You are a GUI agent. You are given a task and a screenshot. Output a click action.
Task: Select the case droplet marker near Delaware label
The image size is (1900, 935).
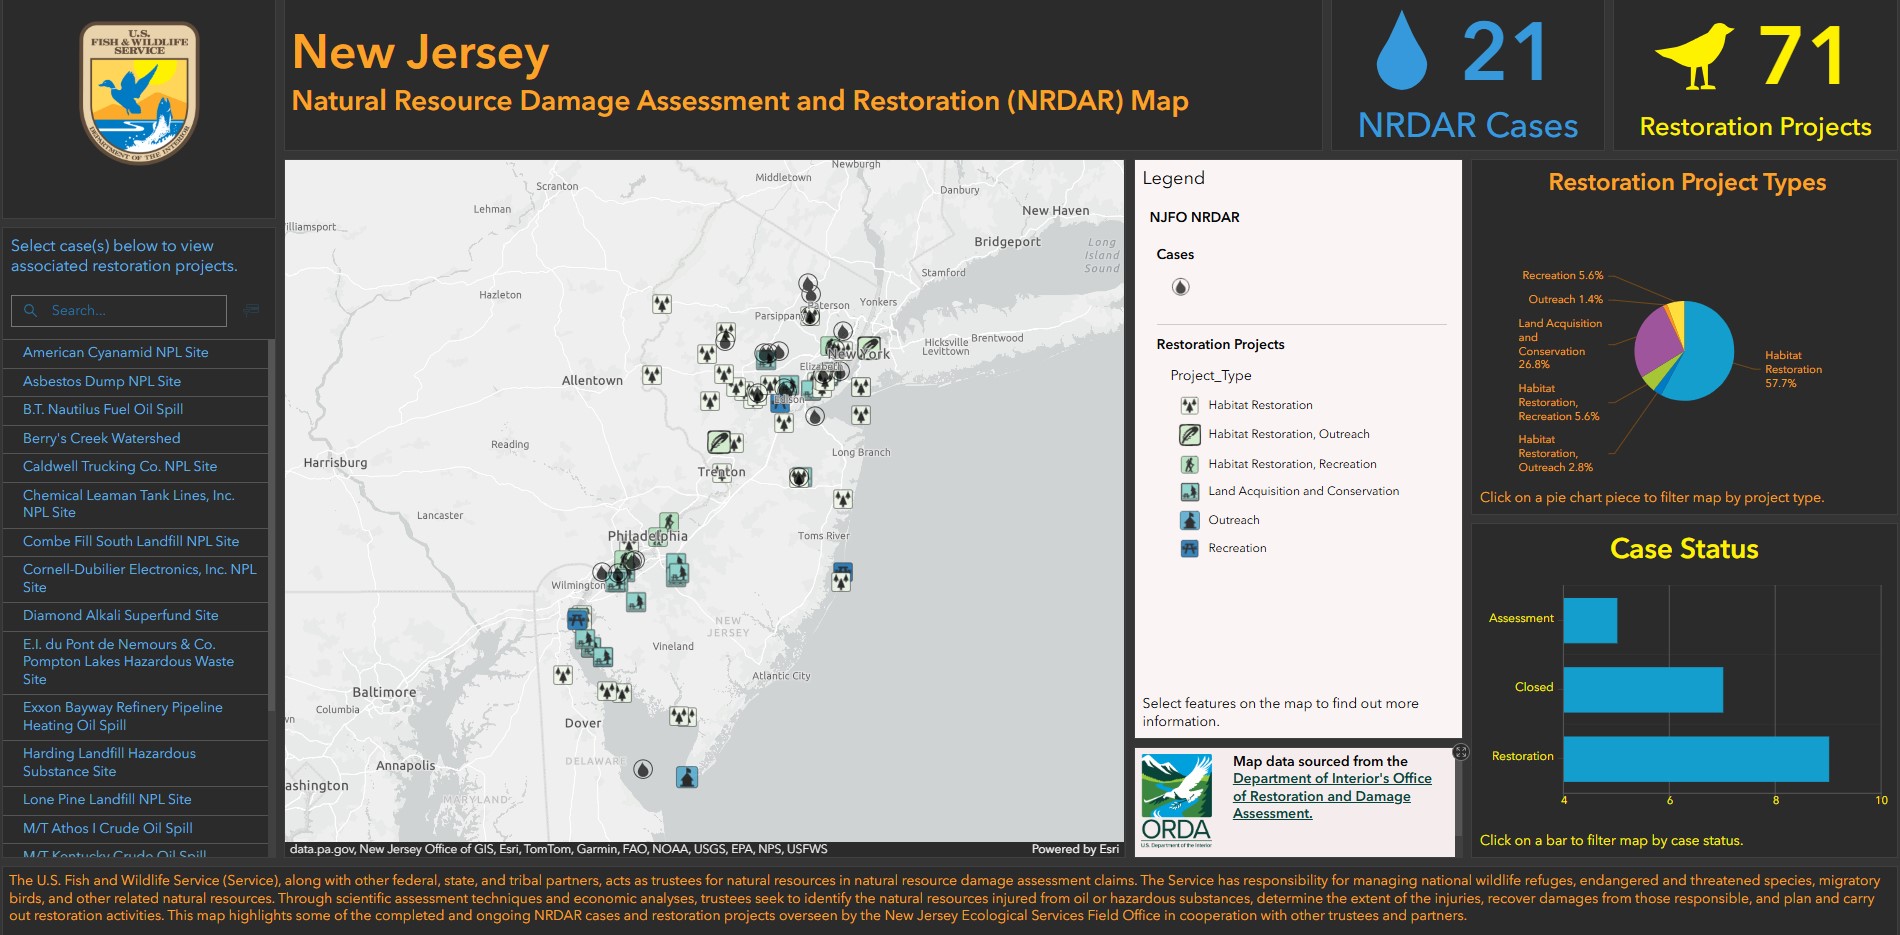click(x=643, y=769)
